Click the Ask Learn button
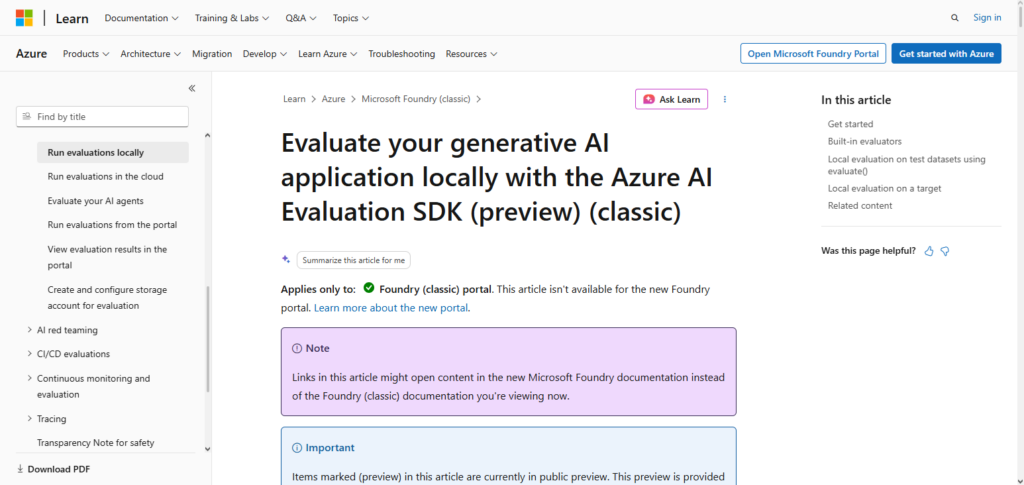 [671, 99]
